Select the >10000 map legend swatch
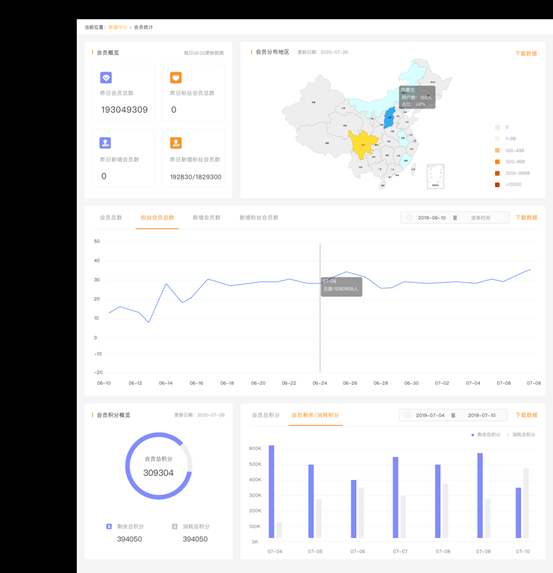This screenshot has width=553, height=573. [497, 185]
